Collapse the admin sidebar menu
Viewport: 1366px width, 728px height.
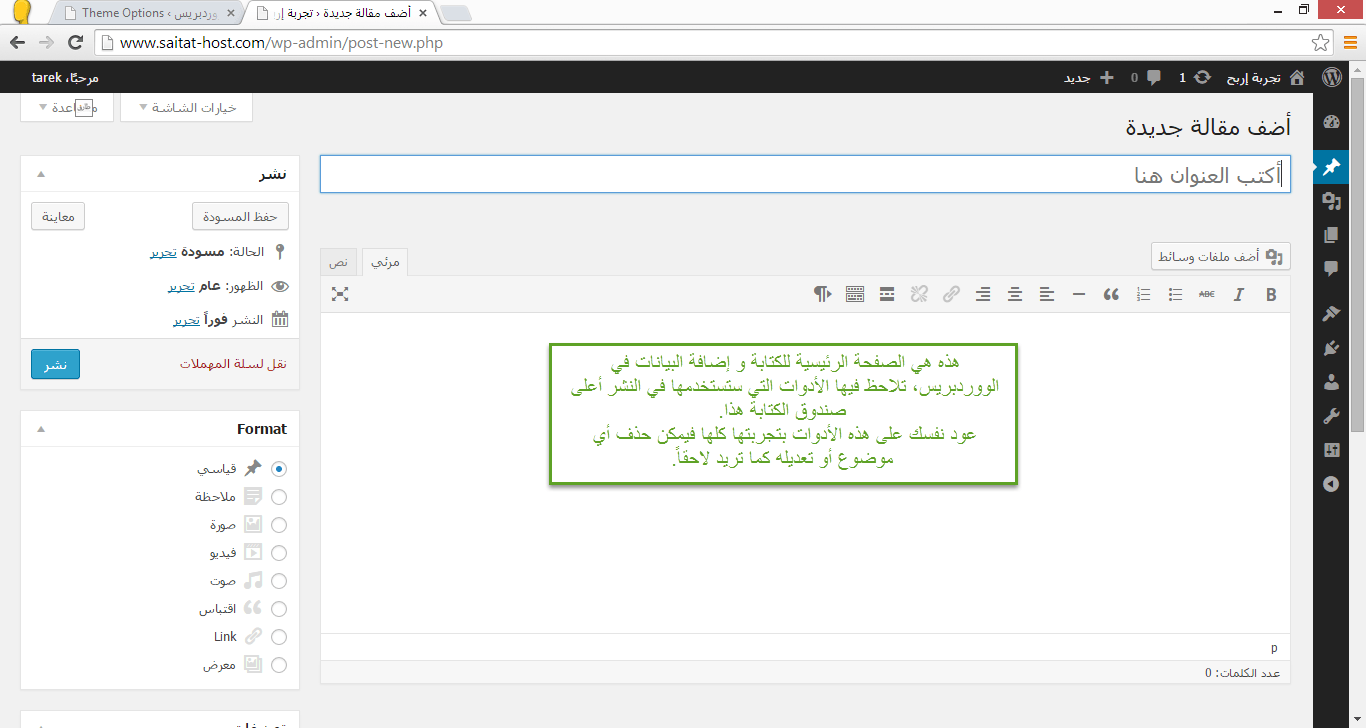click(x=1331, y=484)
